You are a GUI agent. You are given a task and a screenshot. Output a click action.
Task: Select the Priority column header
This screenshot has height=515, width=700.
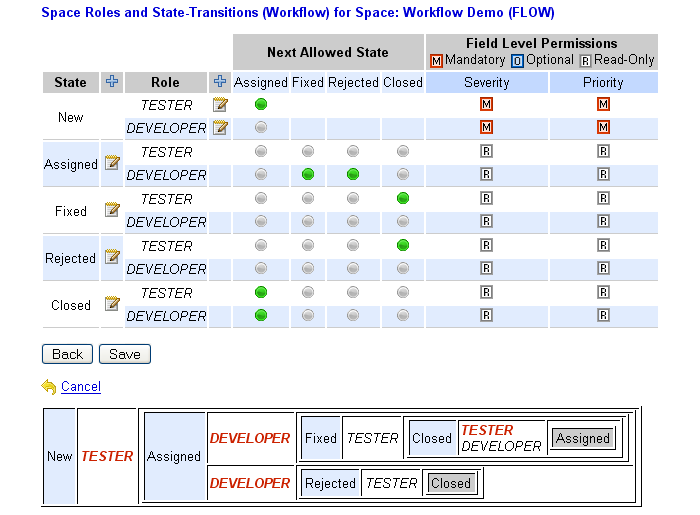[x=604, y=83]
